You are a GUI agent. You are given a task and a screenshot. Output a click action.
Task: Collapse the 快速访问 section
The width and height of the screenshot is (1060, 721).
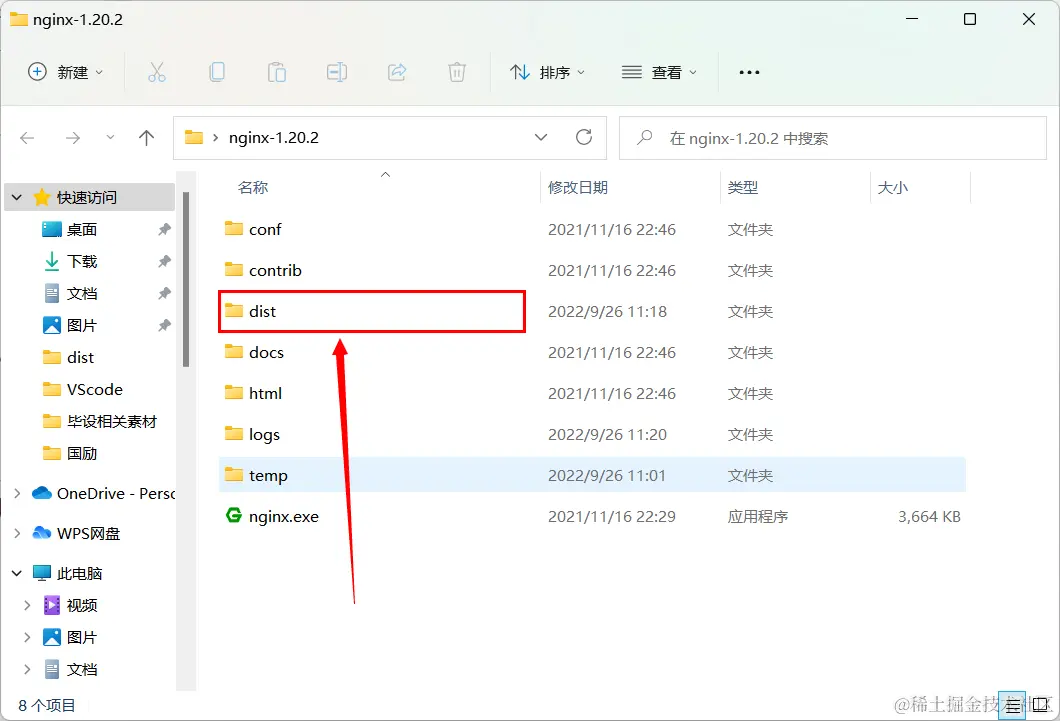17,197
